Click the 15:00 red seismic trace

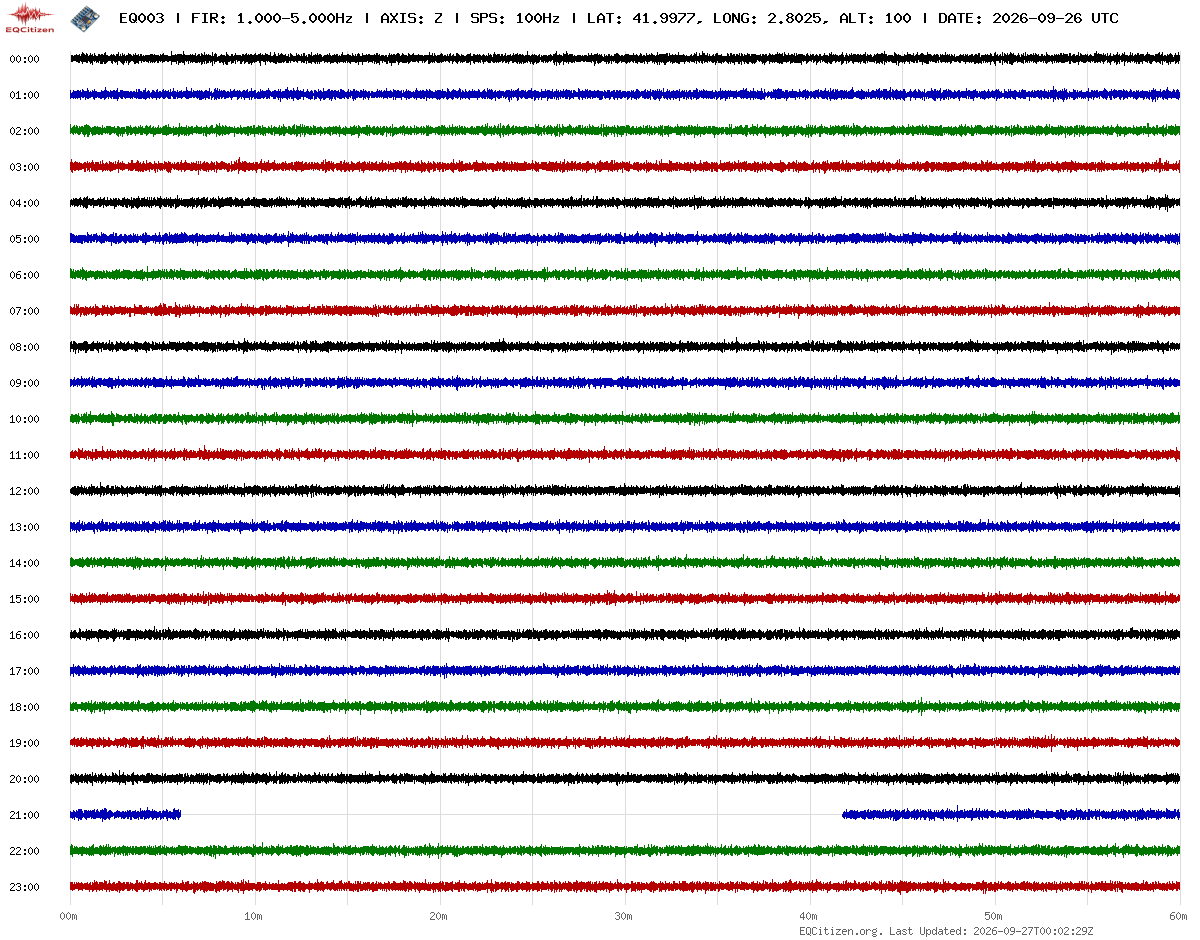tap(625, 598)
